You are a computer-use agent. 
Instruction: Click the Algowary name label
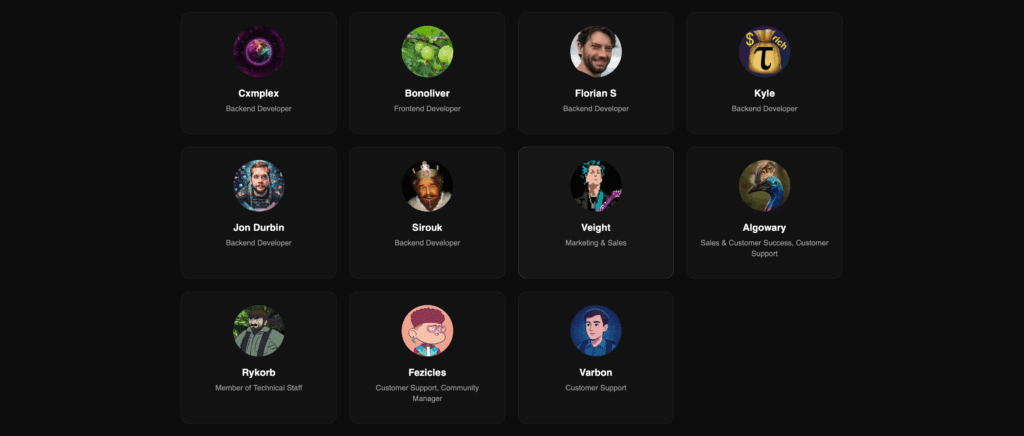(x=764, y=228)
